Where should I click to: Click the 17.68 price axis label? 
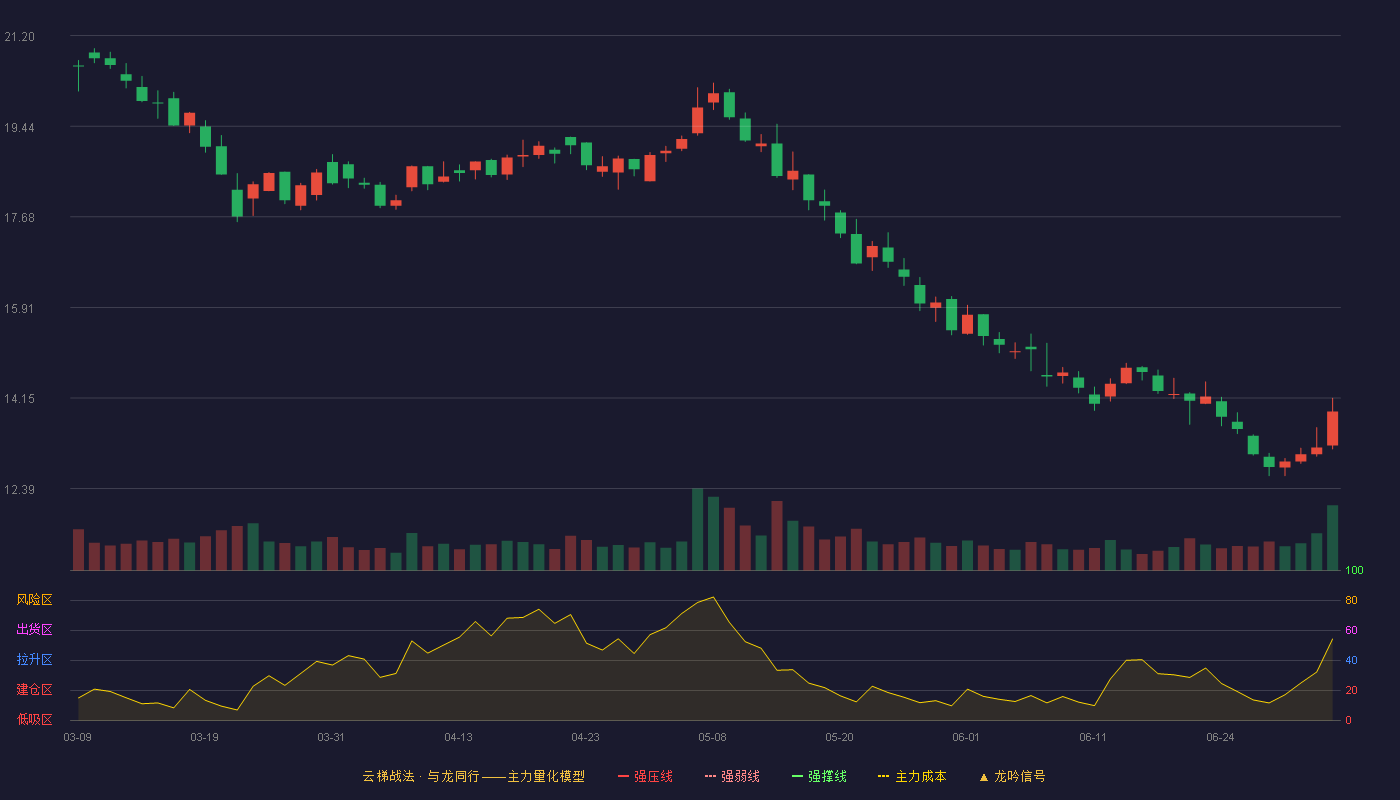[x=19, y=218]
